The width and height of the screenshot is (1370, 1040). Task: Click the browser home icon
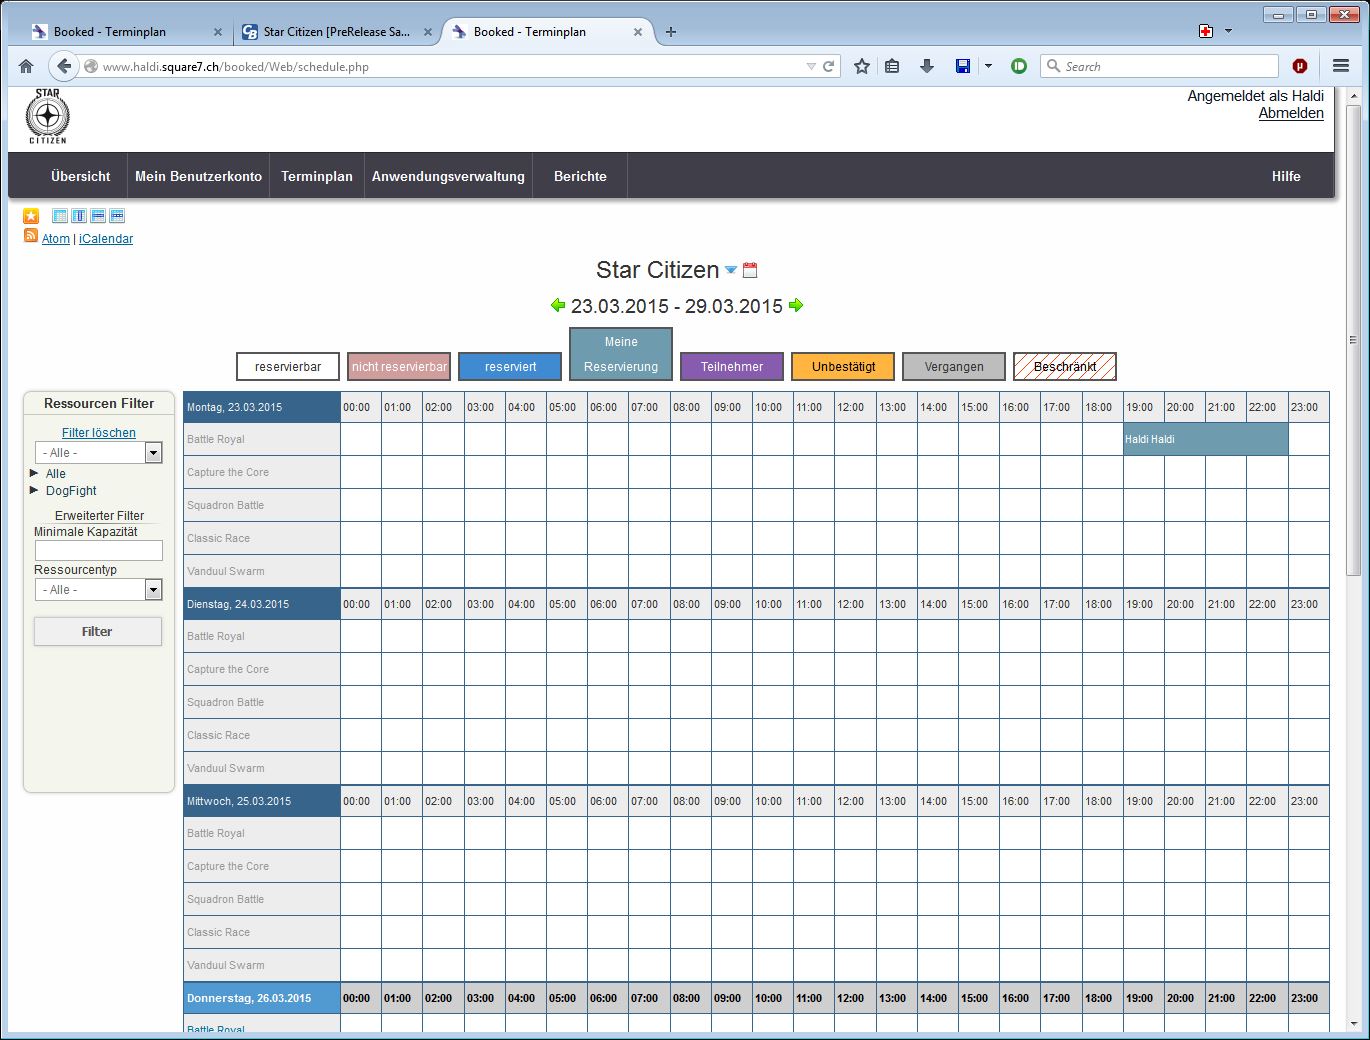26,66
